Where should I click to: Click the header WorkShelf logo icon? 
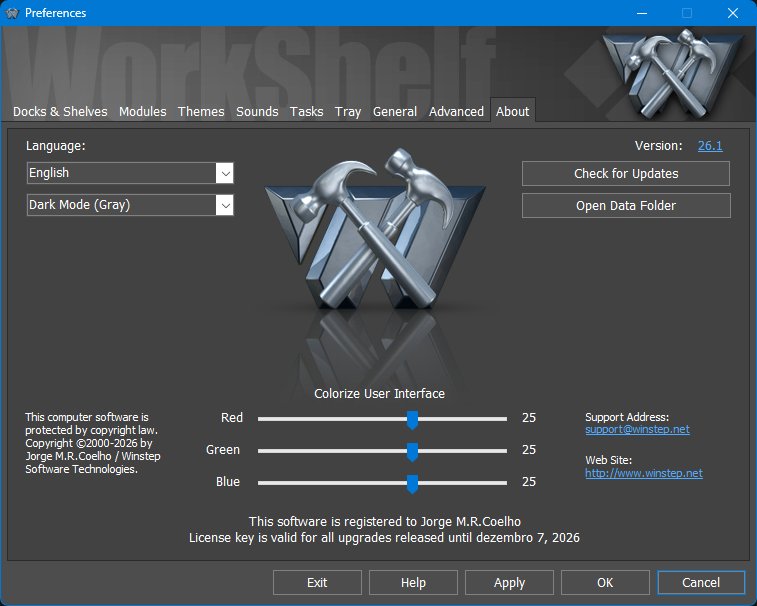pos(672,74)
